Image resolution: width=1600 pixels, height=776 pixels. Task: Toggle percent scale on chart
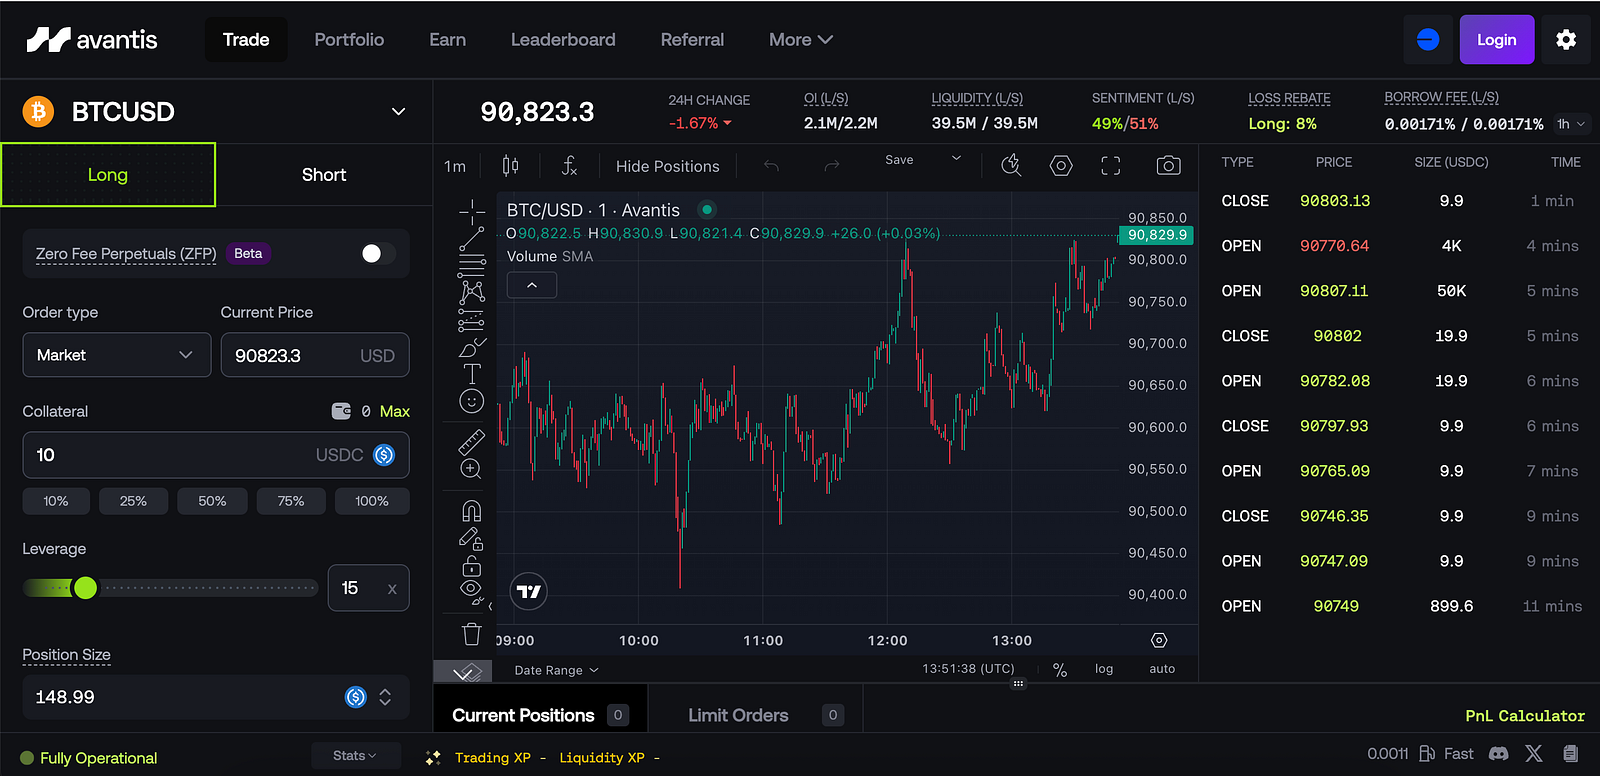click(x=1060, y=670)
